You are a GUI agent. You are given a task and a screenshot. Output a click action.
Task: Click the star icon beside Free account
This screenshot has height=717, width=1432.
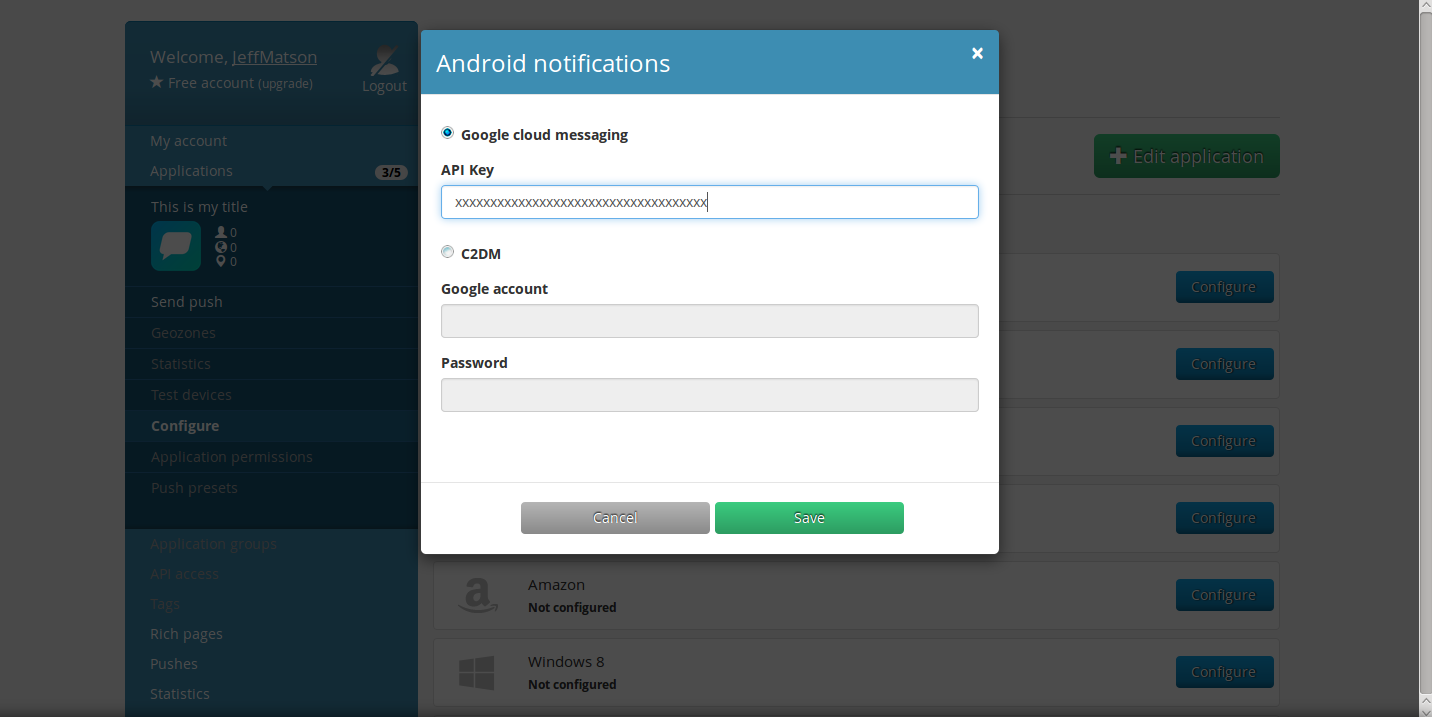point(156,82)
